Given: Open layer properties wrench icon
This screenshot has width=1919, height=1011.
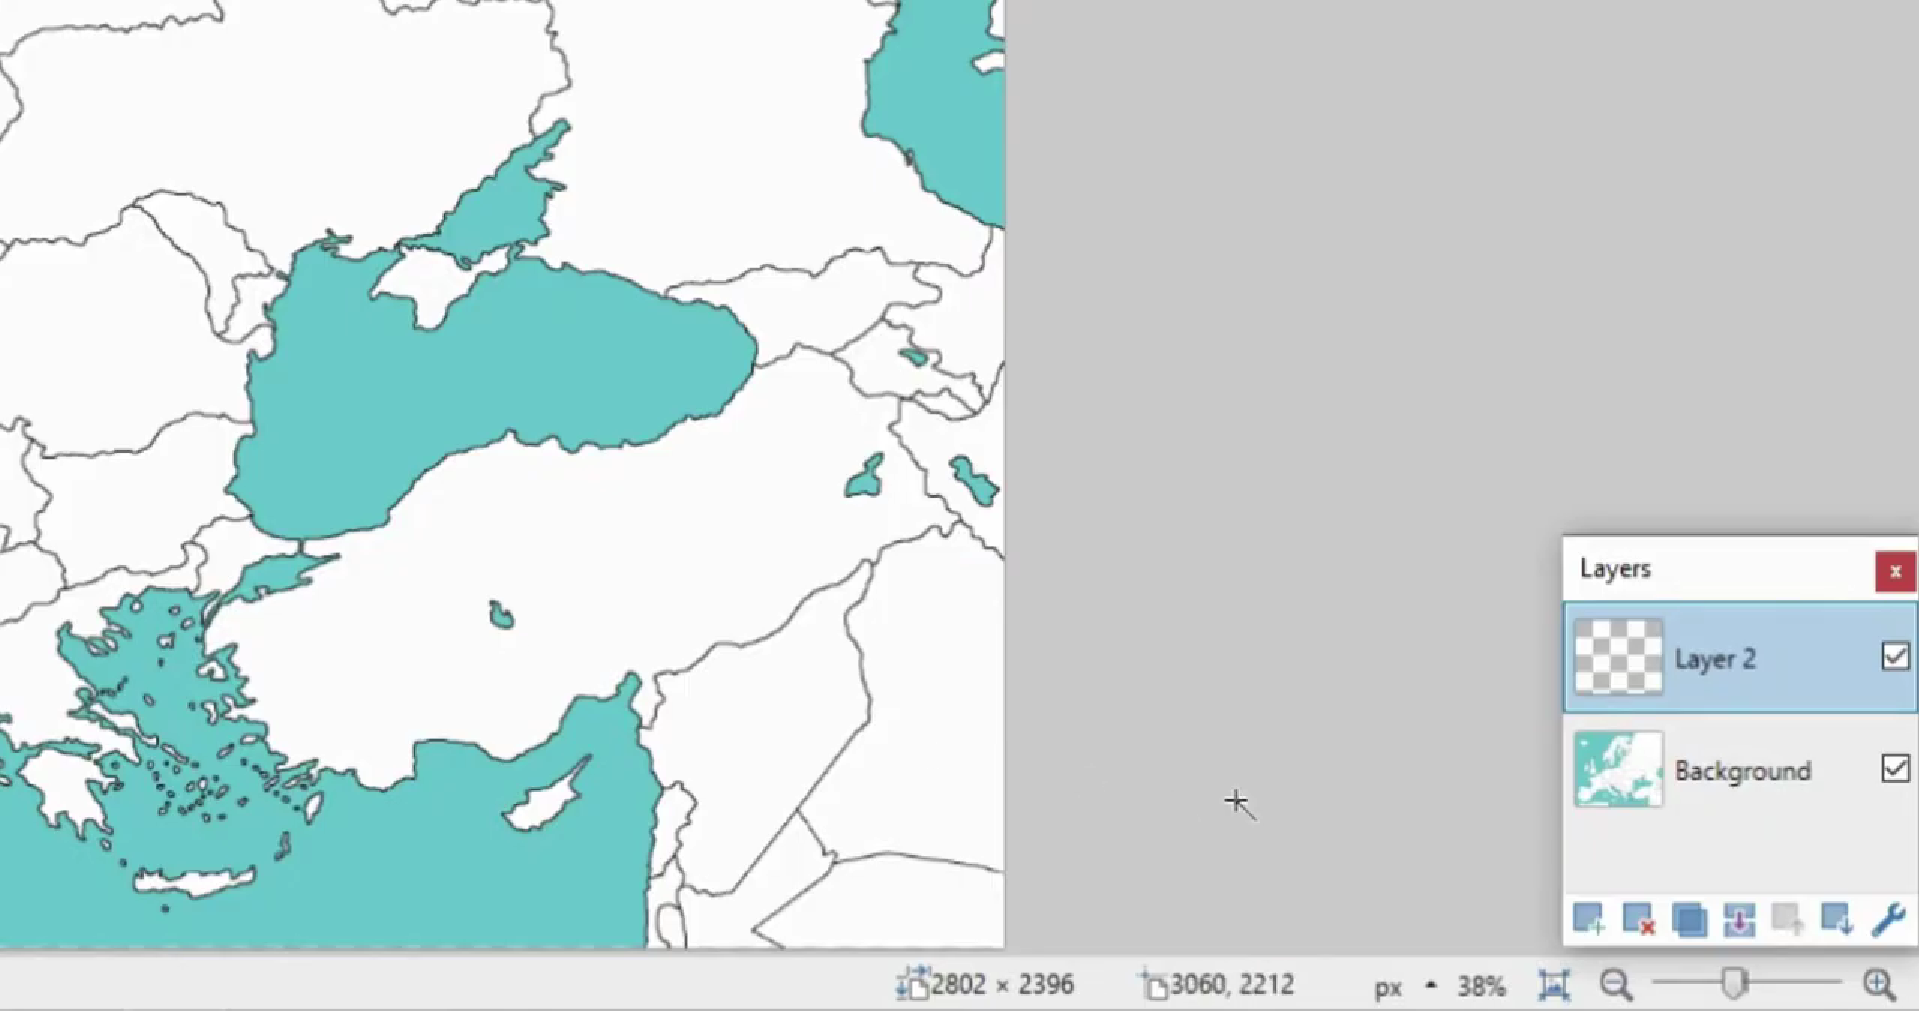Looking at the screenshot, I should tap(1888, 919).
